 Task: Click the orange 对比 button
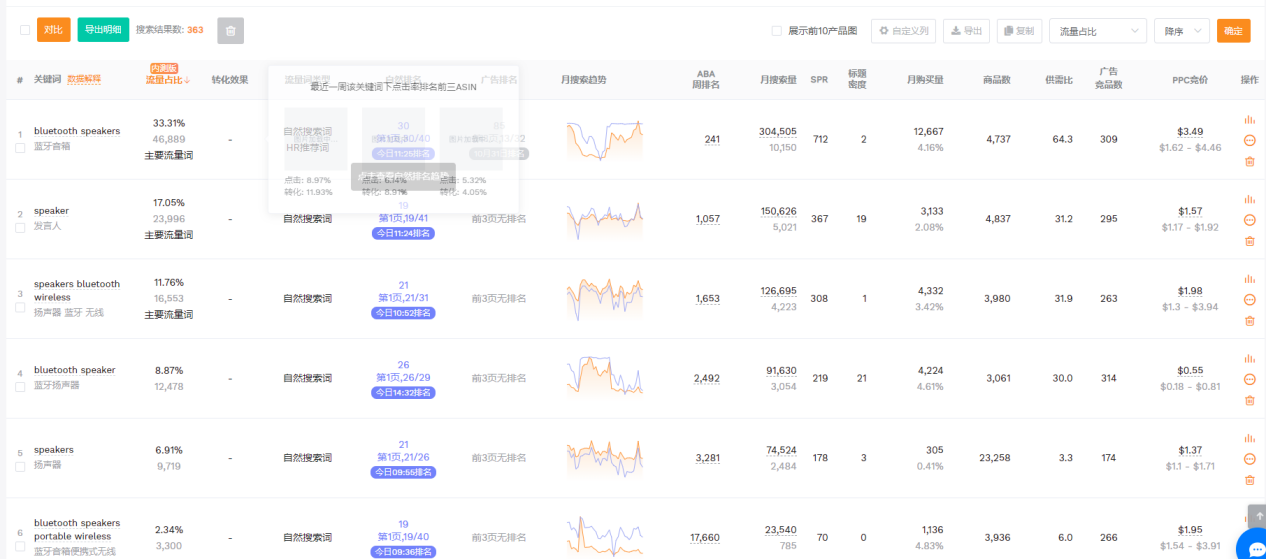click(x=53, y=30)
